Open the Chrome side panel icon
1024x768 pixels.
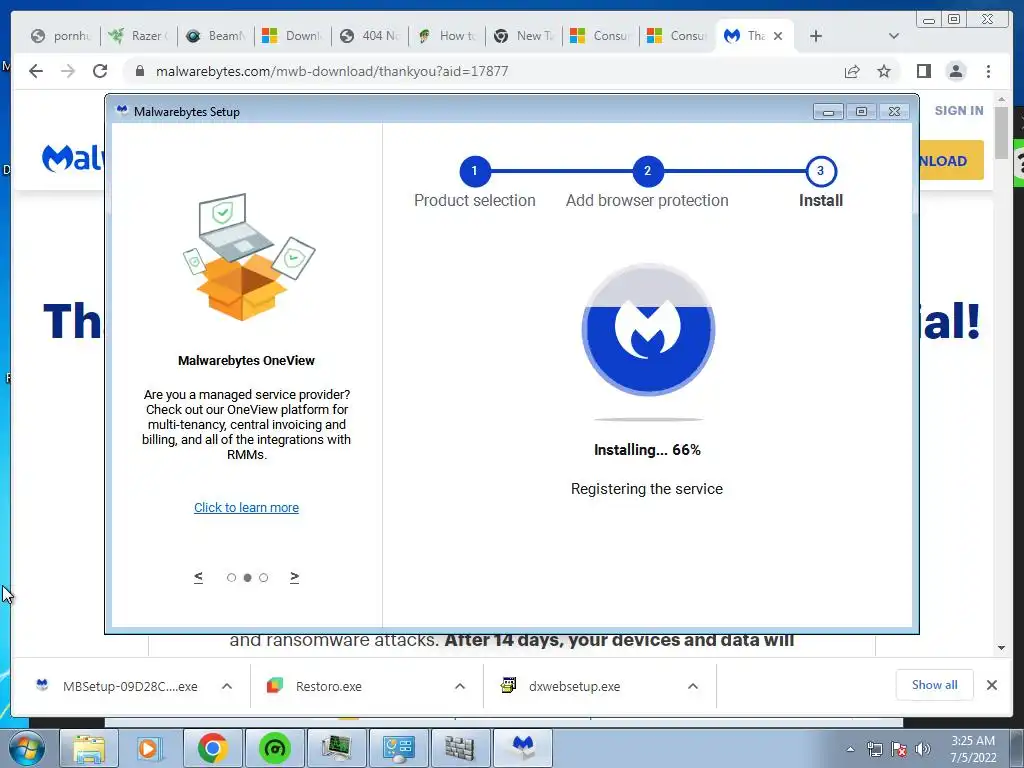[924, 71]
